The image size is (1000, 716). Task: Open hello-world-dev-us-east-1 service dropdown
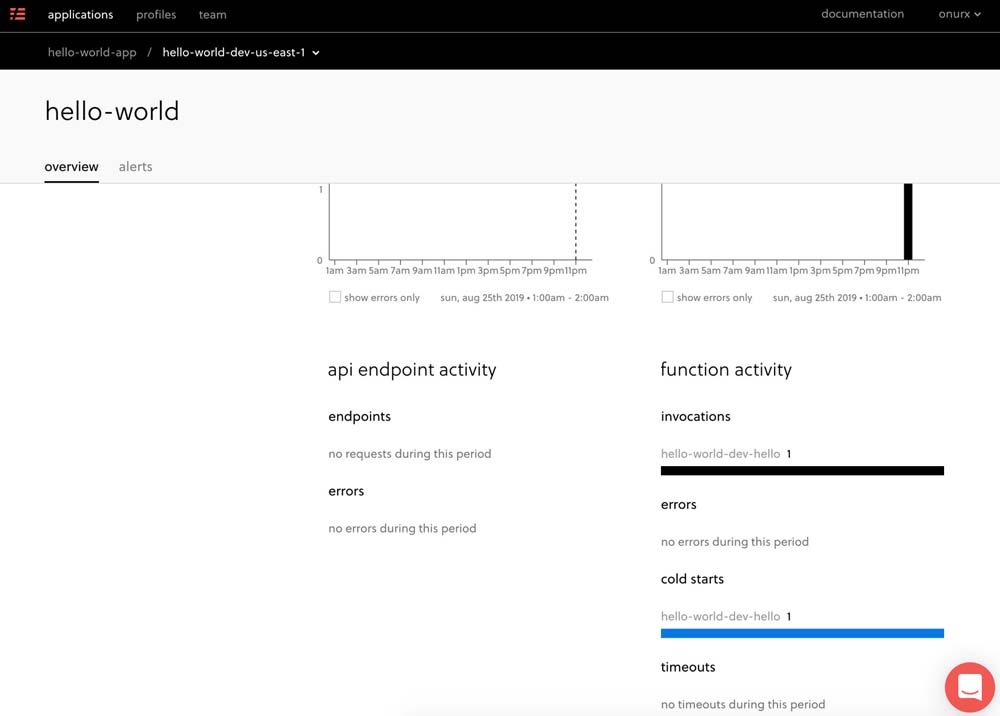point(241,52)
